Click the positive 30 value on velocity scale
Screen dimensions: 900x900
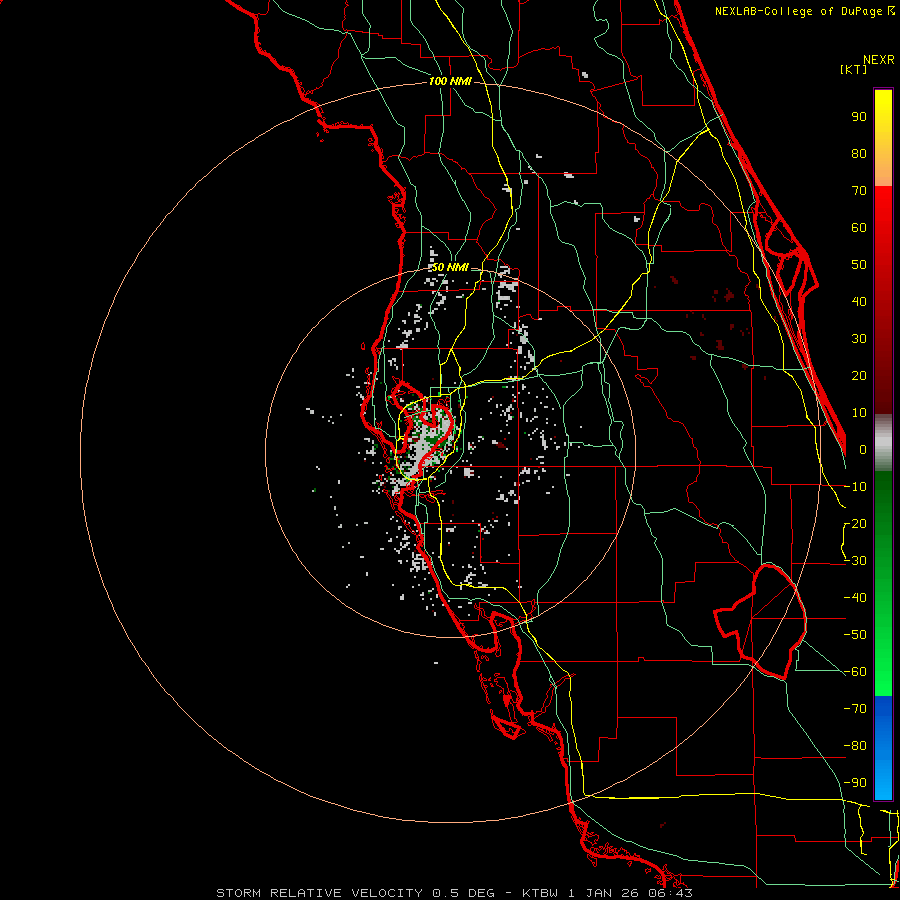[859, 339]
